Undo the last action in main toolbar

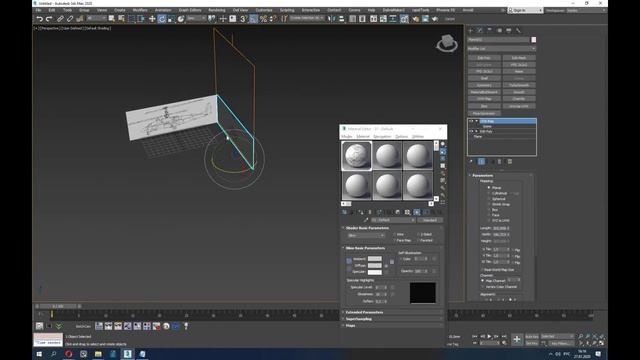39,19
